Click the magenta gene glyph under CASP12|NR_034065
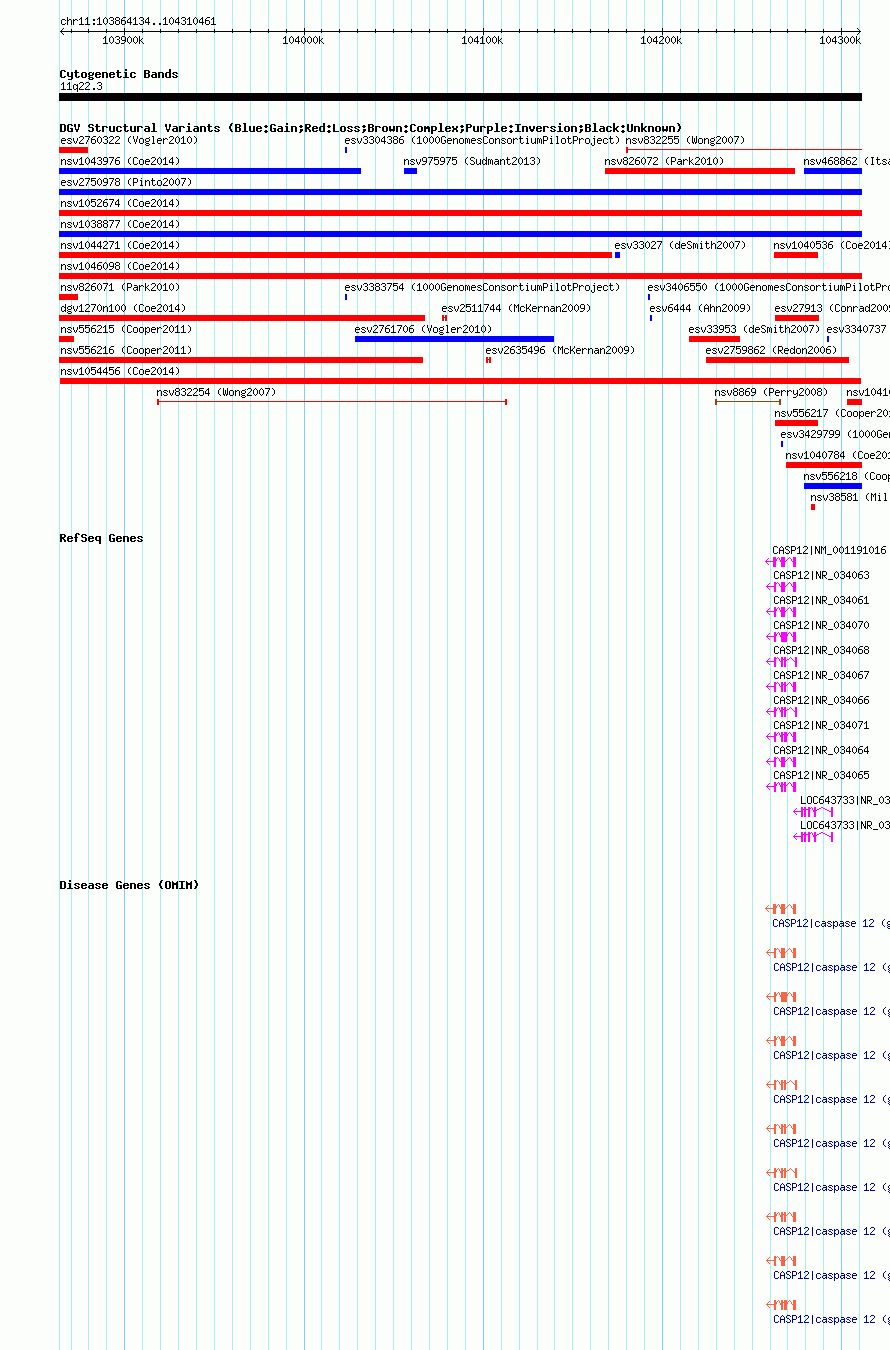 [782, 787]
